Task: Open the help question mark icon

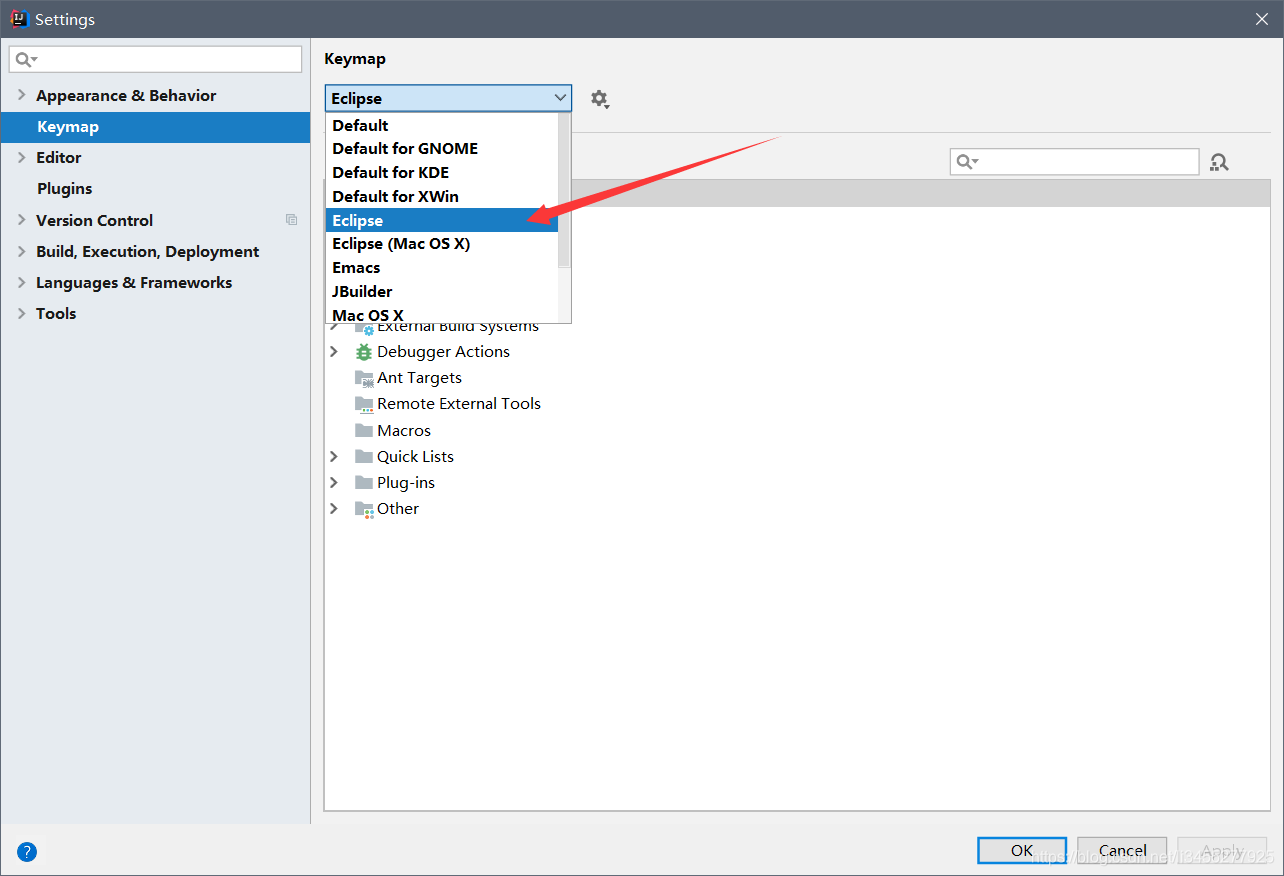Action: [x=27, y=852]
